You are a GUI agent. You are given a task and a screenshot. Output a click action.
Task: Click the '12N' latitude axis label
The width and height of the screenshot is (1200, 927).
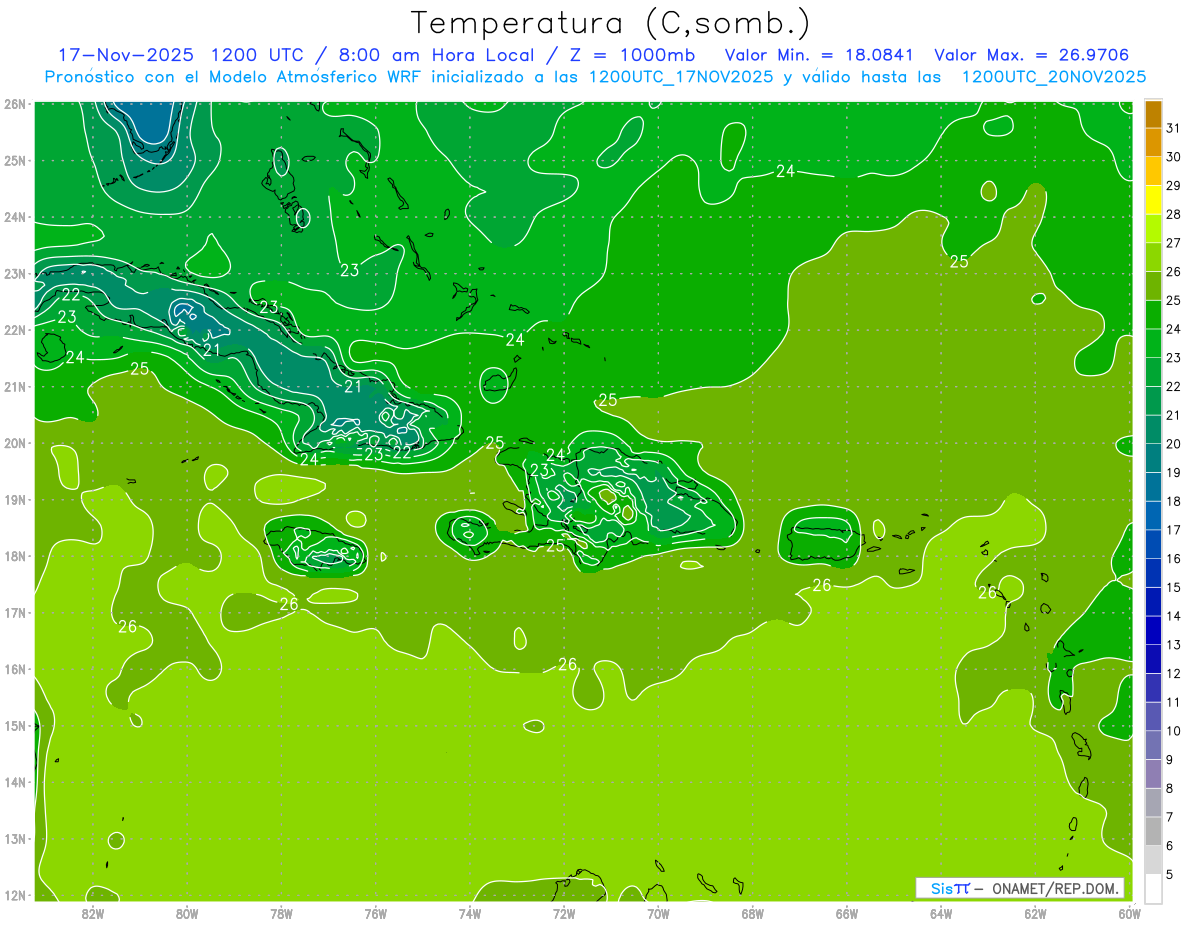[x=15, y=895]
